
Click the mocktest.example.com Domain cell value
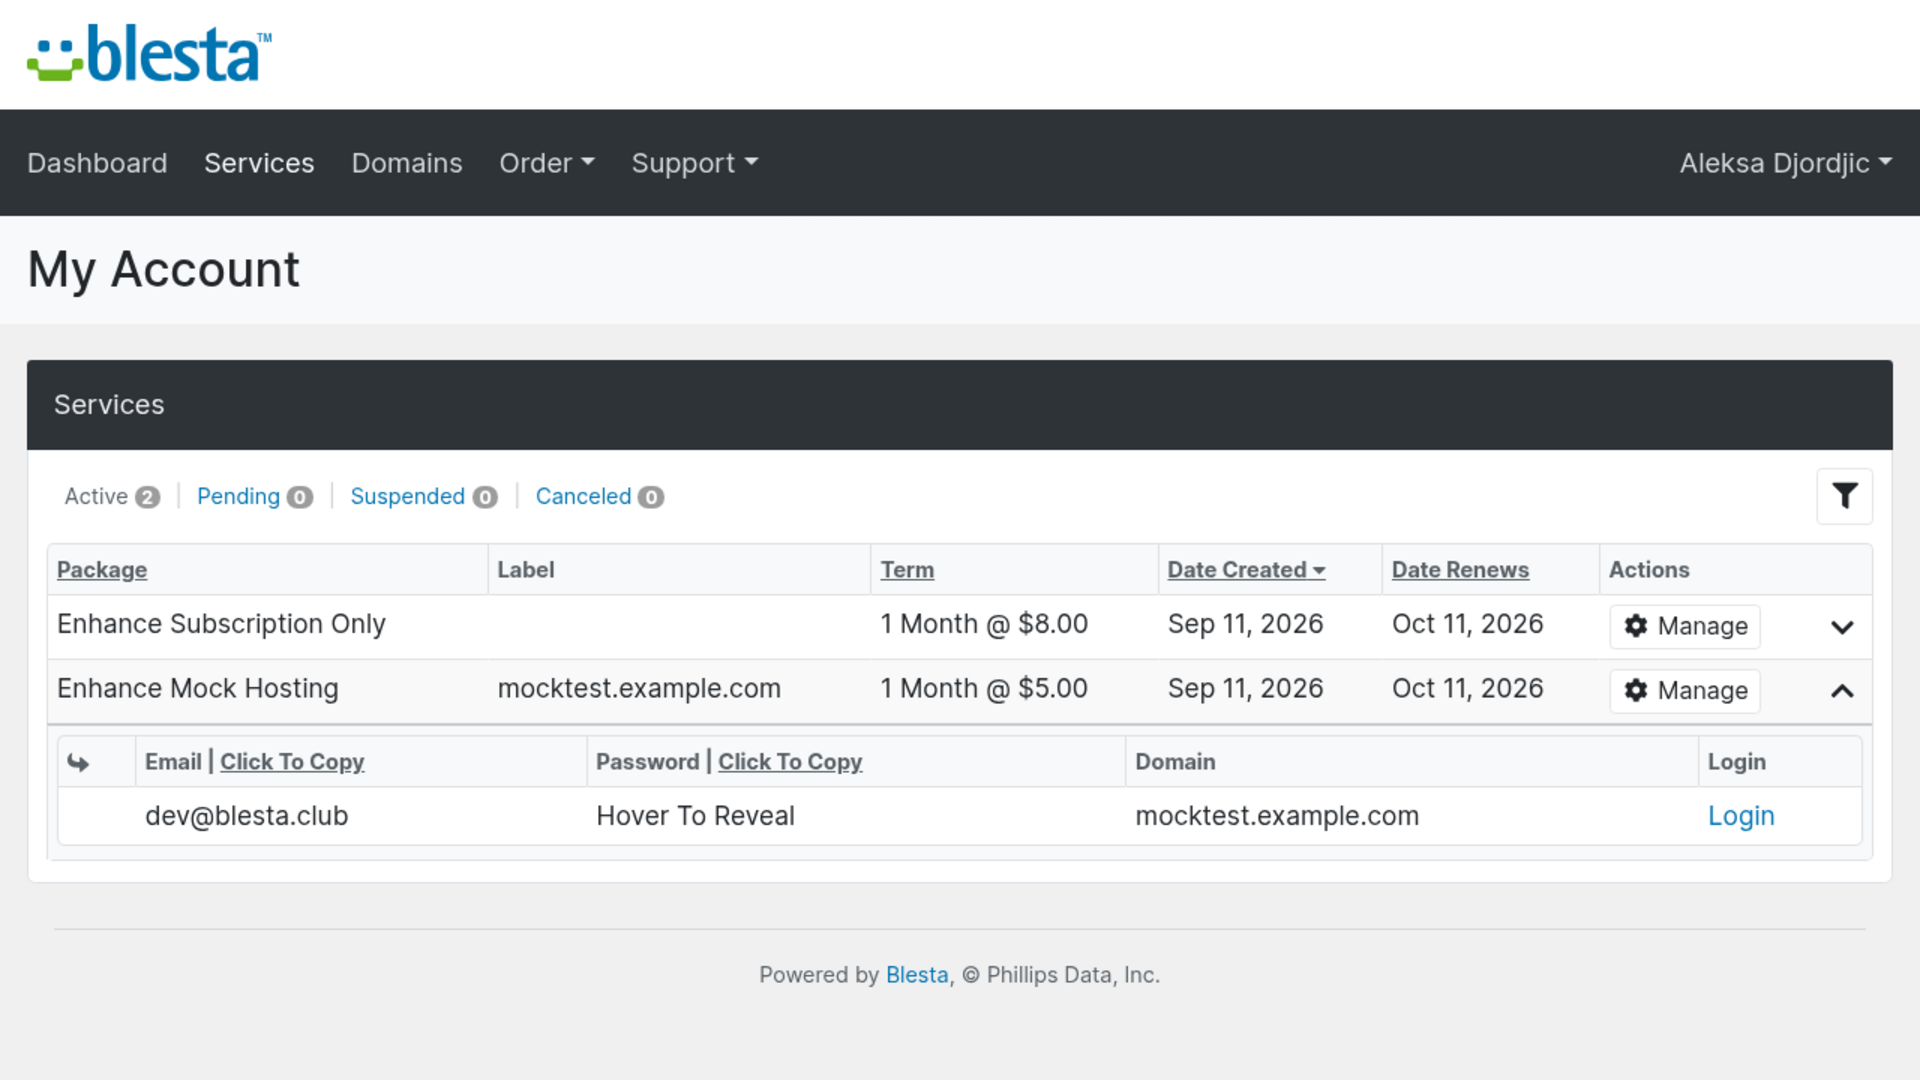1277,816
